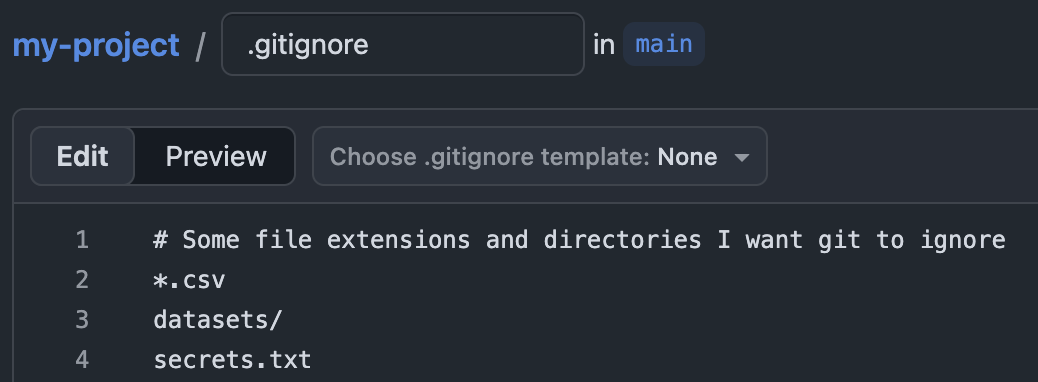
Task: Switch to the Edit tab
Action: point(83,156)
